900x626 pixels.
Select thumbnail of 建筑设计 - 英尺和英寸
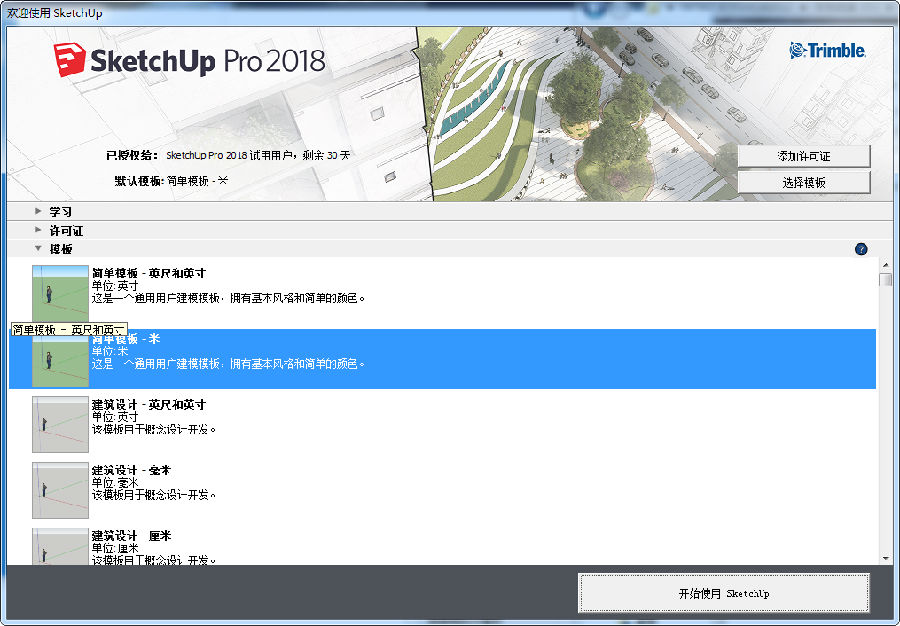(x=60, y=425)
